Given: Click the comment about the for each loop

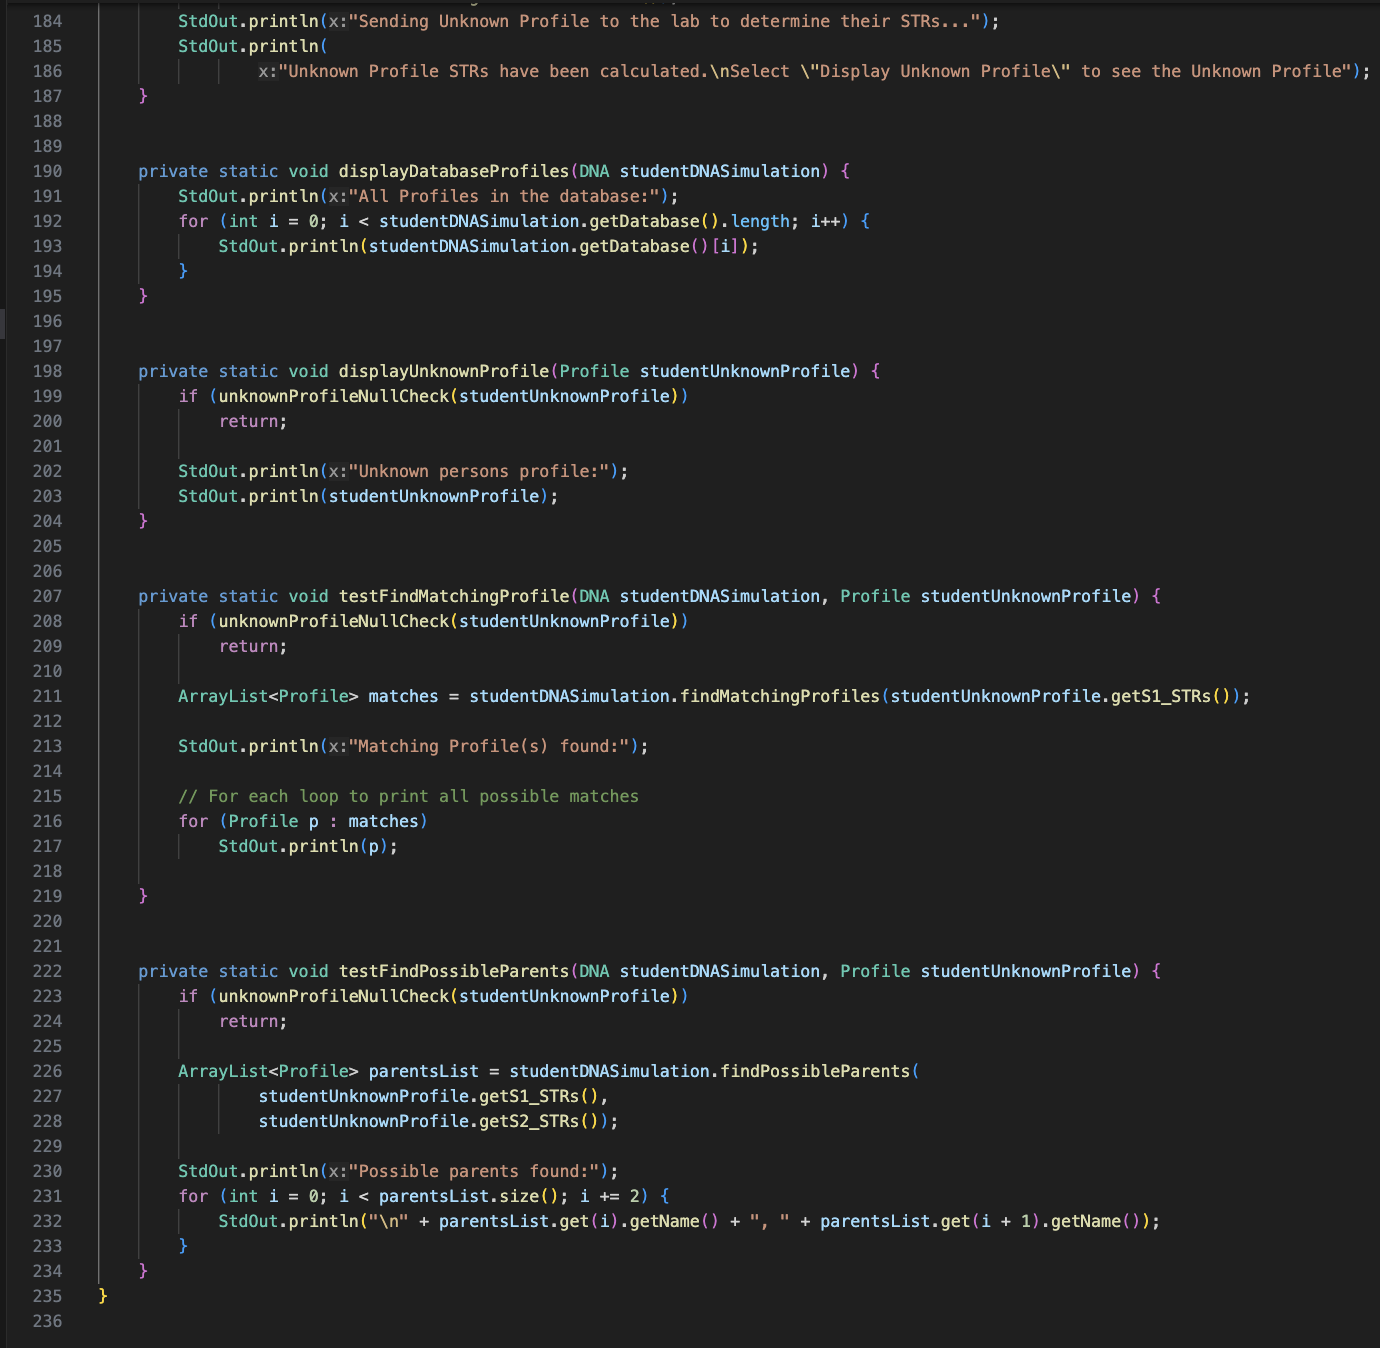Looking at the screenshot, I should (x=408, y=796).
